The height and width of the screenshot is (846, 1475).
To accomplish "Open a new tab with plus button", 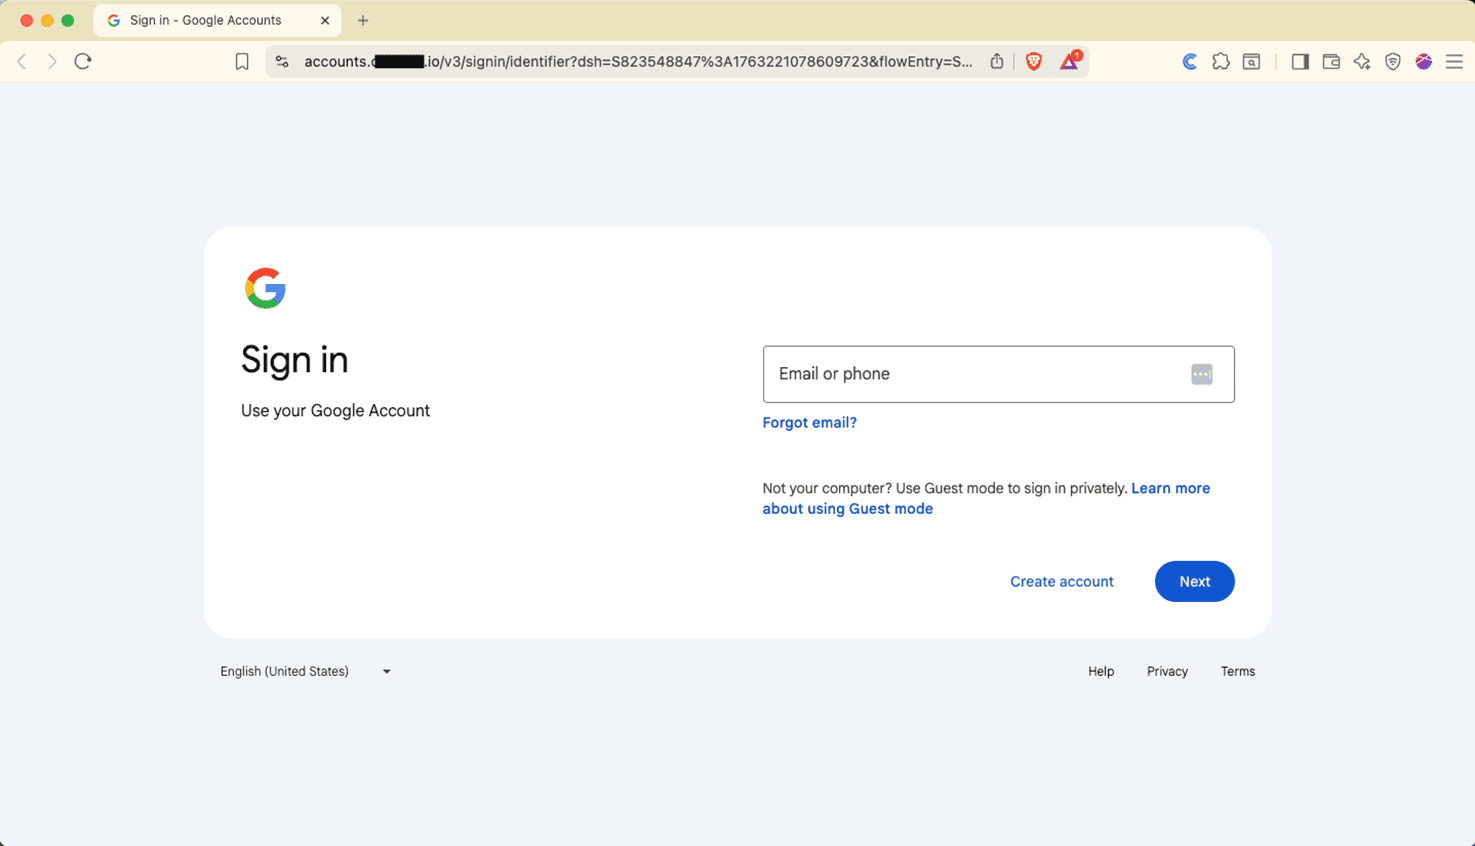I will point(363,20).
